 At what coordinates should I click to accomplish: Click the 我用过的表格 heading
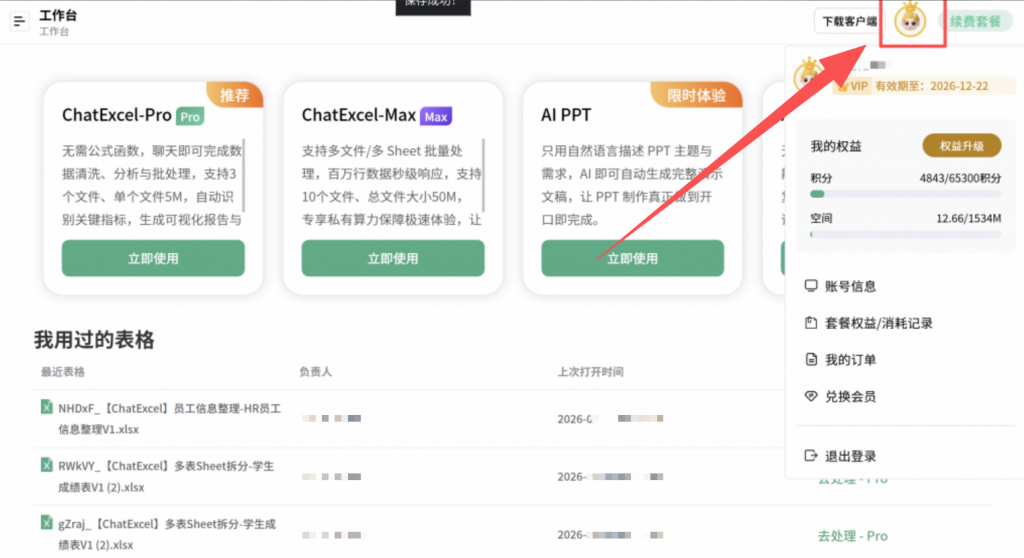pos(94,340)
